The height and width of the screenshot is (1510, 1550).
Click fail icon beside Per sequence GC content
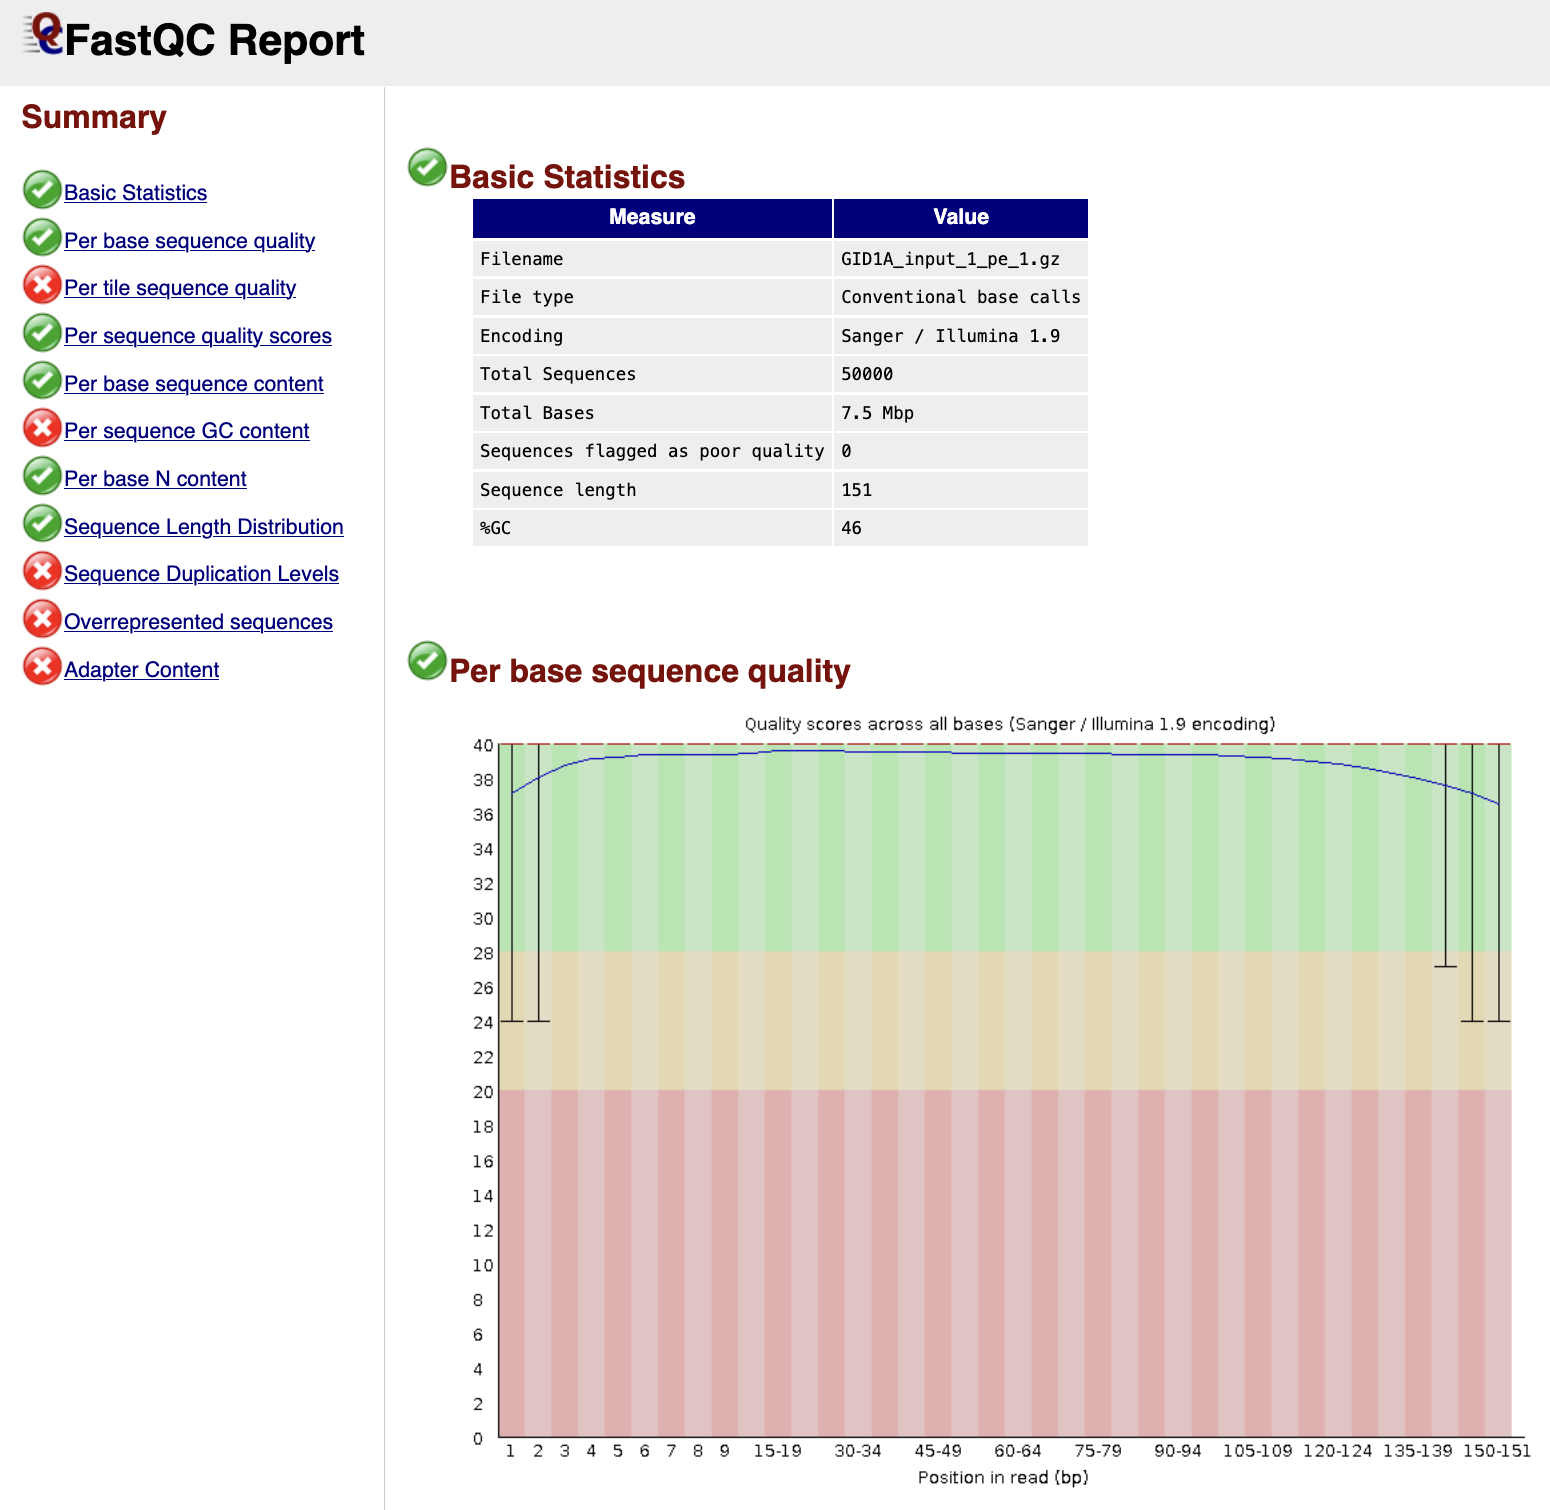[42, 428]
